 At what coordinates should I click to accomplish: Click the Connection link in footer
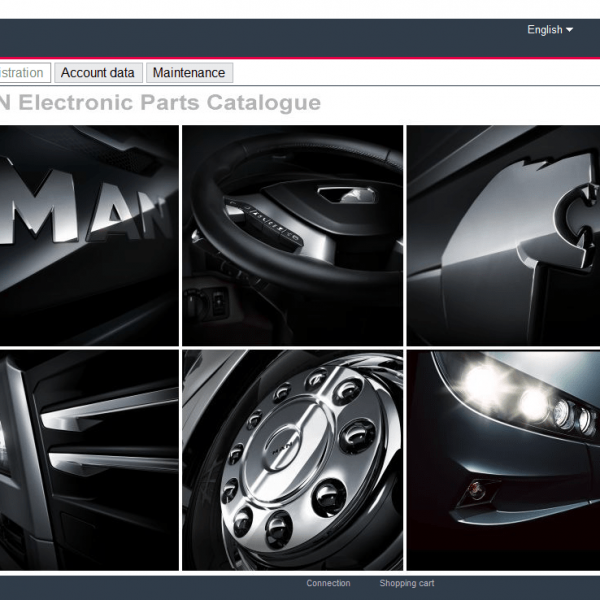[x=328, y=583]
